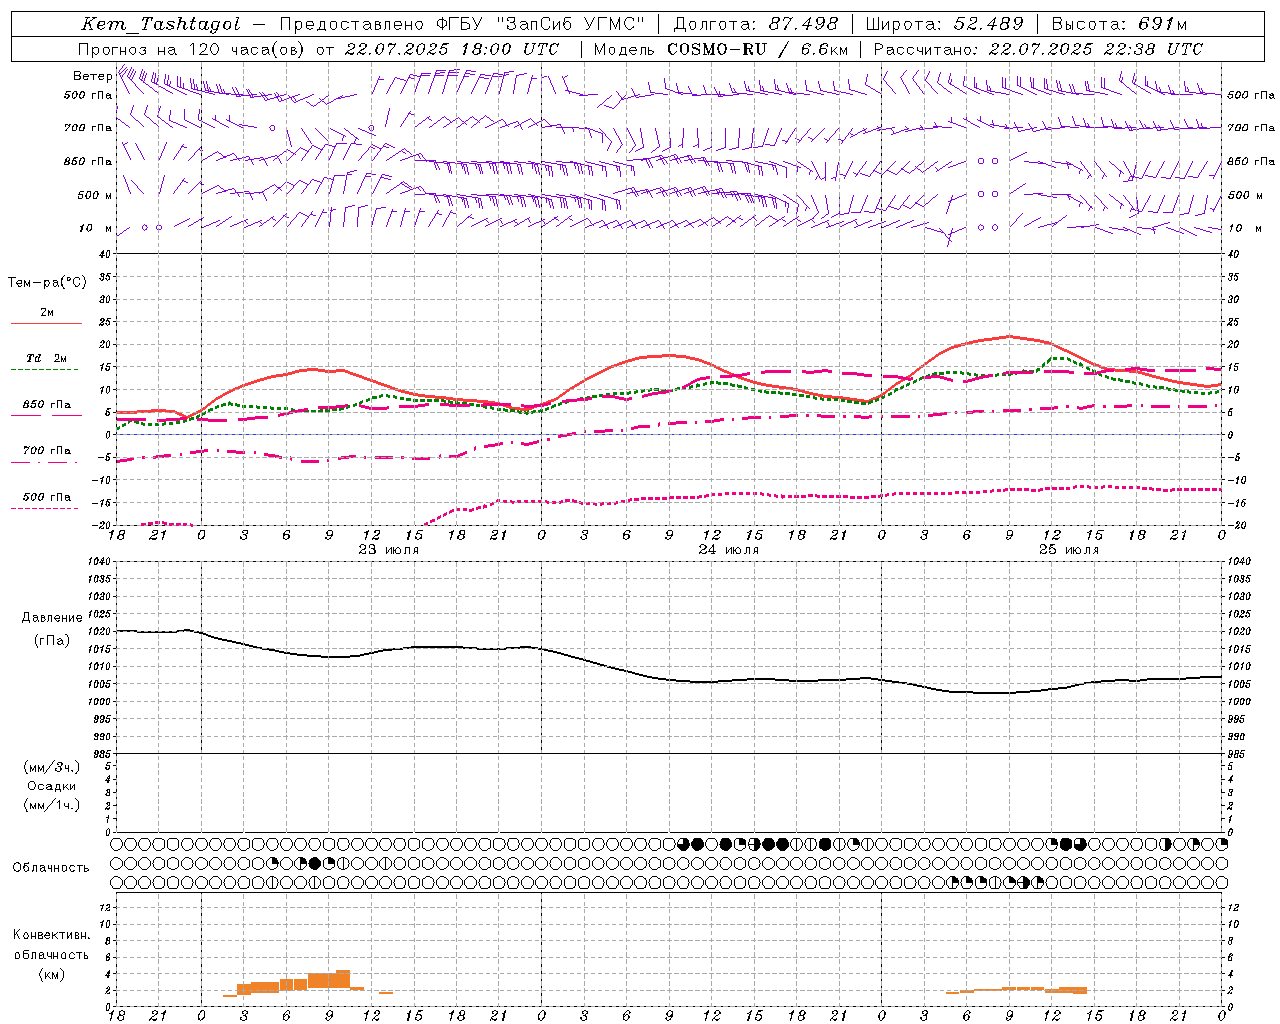Screen dimensions: 1280x1024
Task: Click the 'Давление' pressure label
Action: click(x=52, y=618)
